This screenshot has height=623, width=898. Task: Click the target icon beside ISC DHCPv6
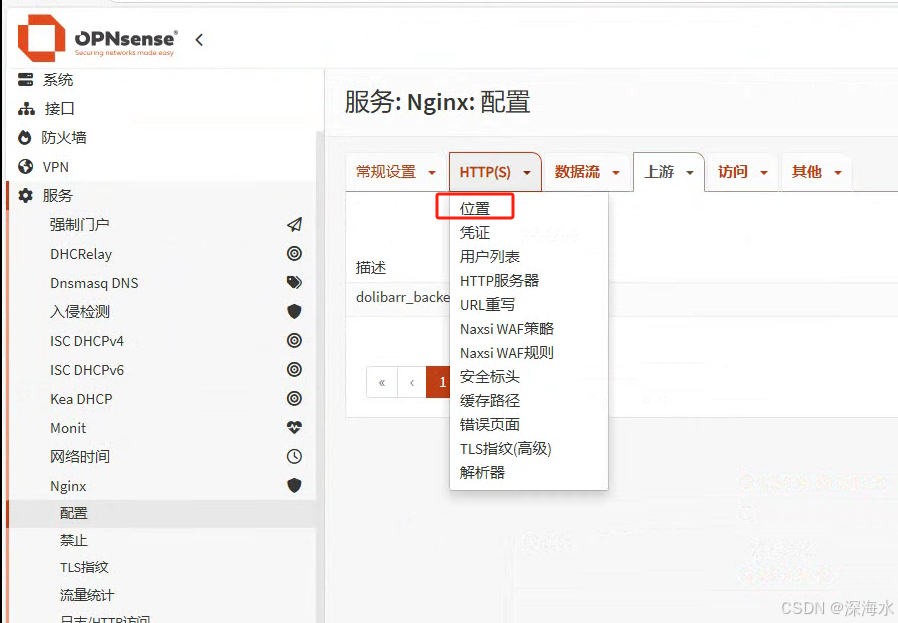[294, 369]
